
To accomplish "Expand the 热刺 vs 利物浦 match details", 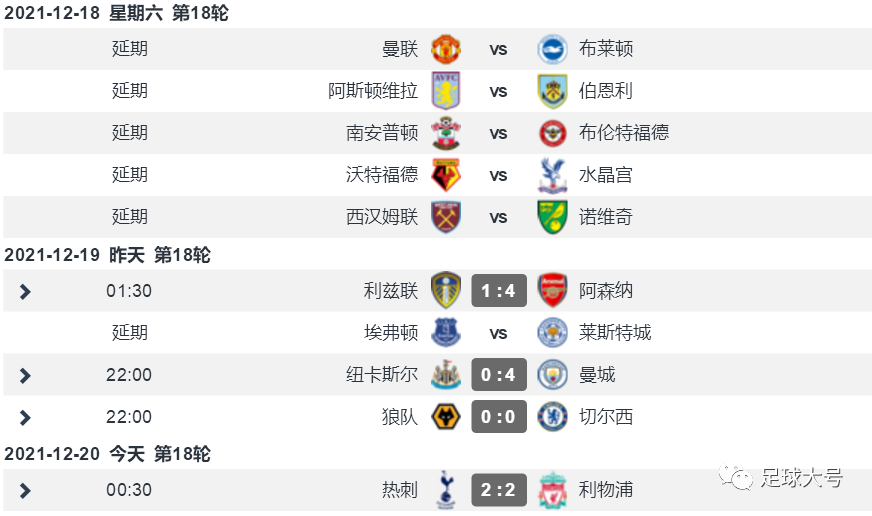I will (x=24, y=490).
